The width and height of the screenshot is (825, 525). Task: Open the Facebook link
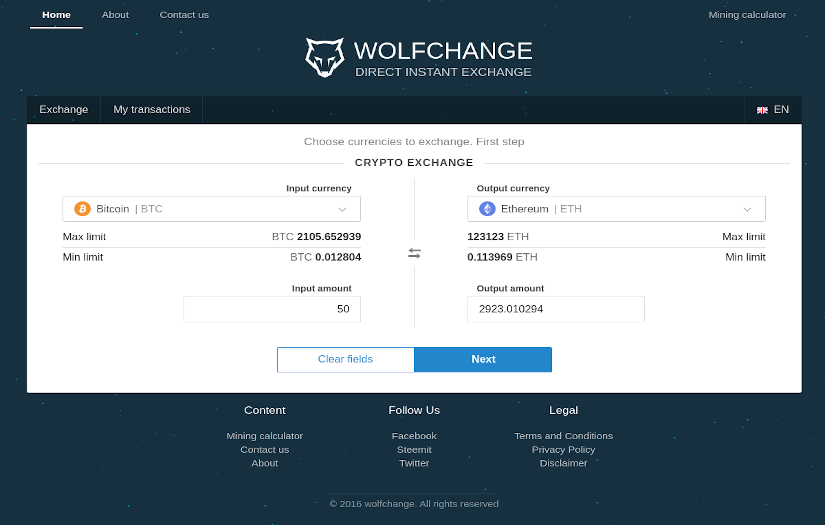[414, 436]
